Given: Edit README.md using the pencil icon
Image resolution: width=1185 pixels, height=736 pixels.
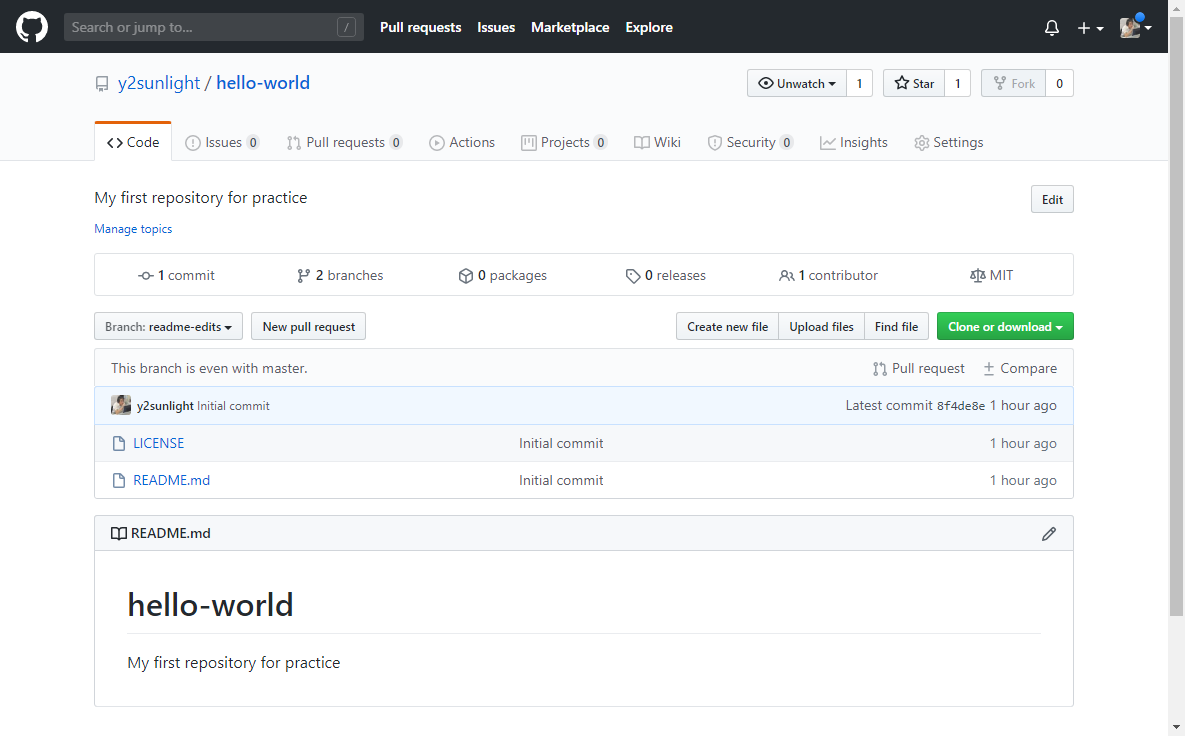Looking at the screenshot, I should pyautogui.click(x=1048, y=534).
